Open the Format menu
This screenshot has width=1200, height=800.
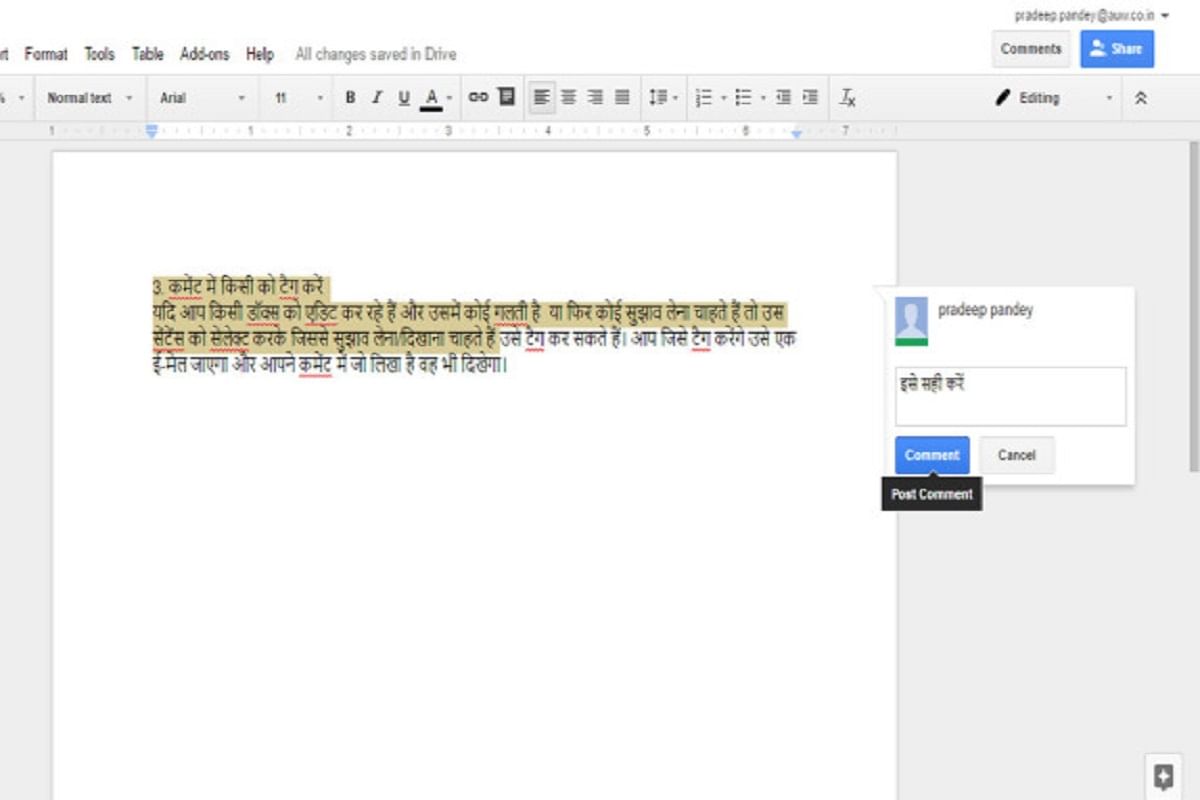point(46,54)
